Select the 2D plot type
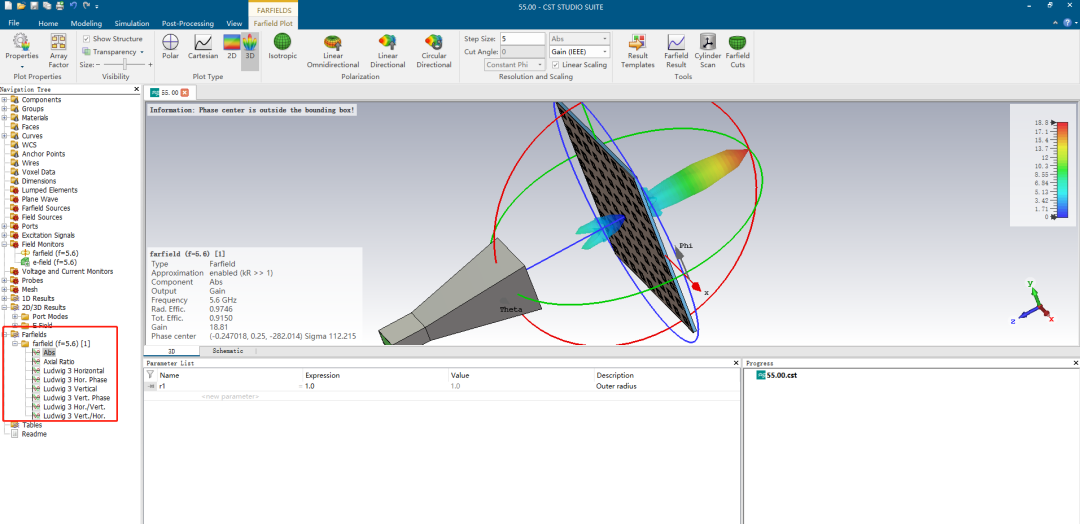 [x=232, y=46]
